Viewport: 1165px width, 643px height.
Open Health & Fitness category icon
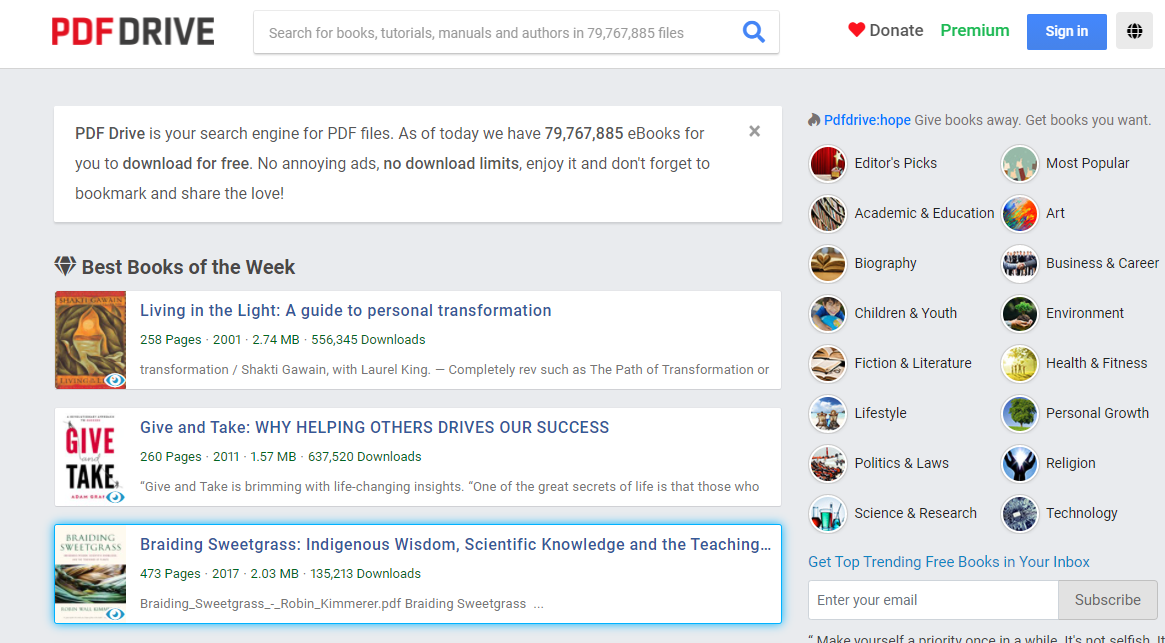pos(1019,363)
